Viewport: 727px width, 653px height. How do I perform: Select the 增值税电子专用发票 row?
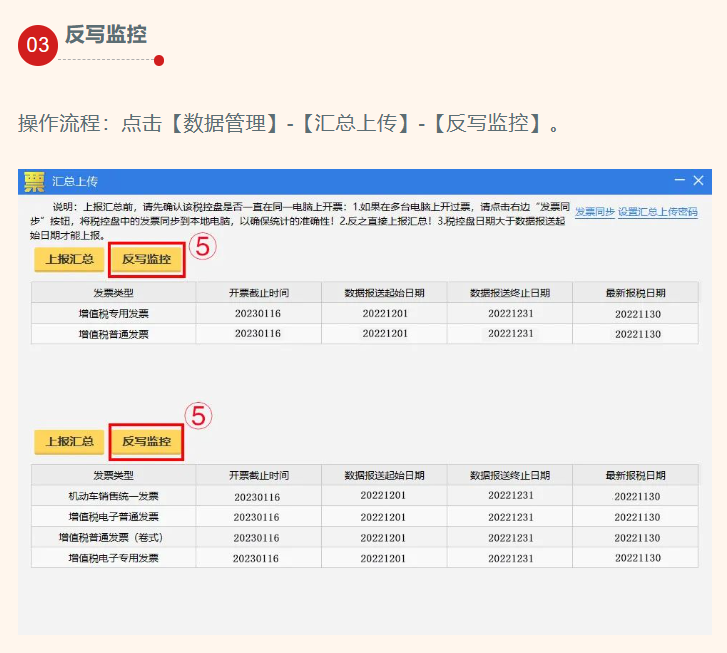(x=113, y=558)
